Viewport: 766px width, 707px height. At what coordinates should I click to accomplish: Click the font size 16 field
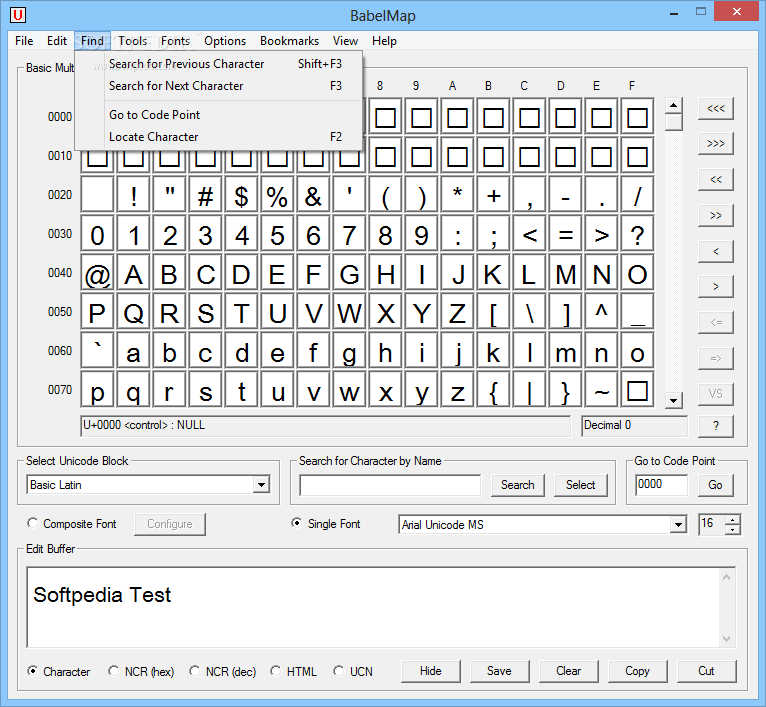click(x=712, y=524)
